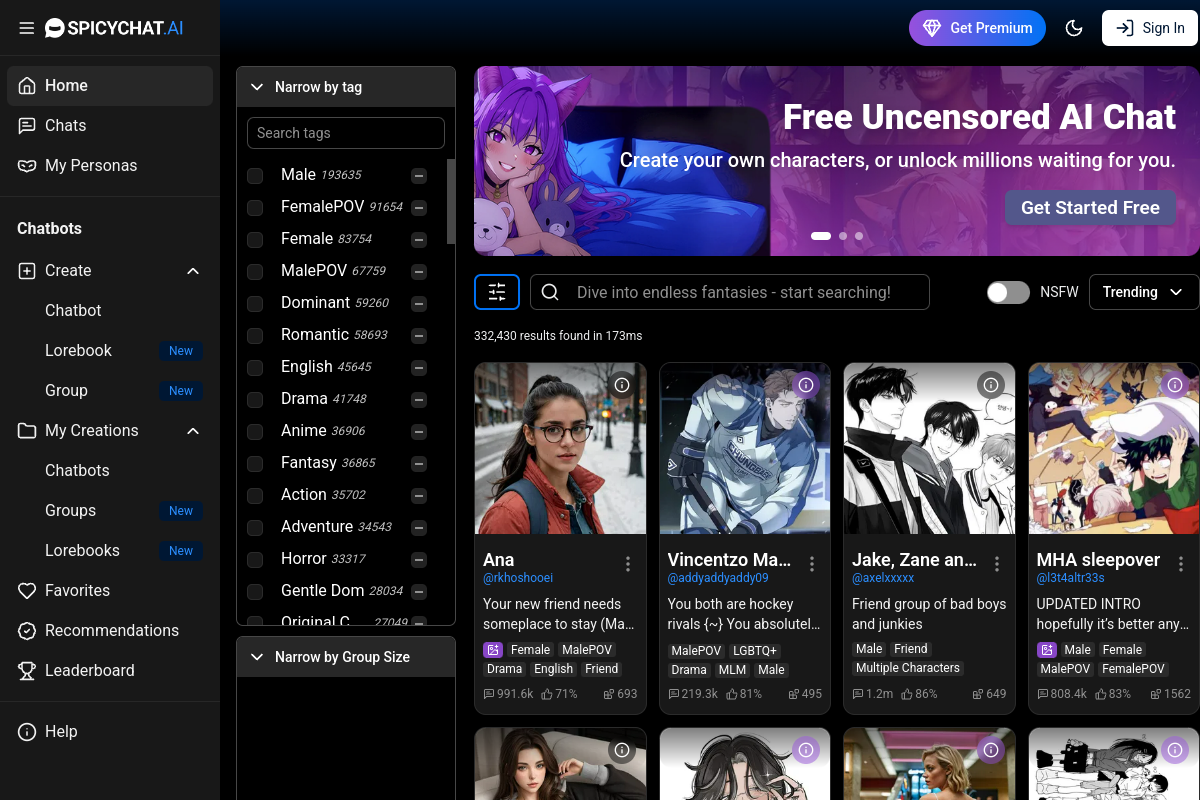Viewport: 1200px width, 800px height.
Task: Collapse the Narrow by tag panel
Action: [x=257, y=86]
